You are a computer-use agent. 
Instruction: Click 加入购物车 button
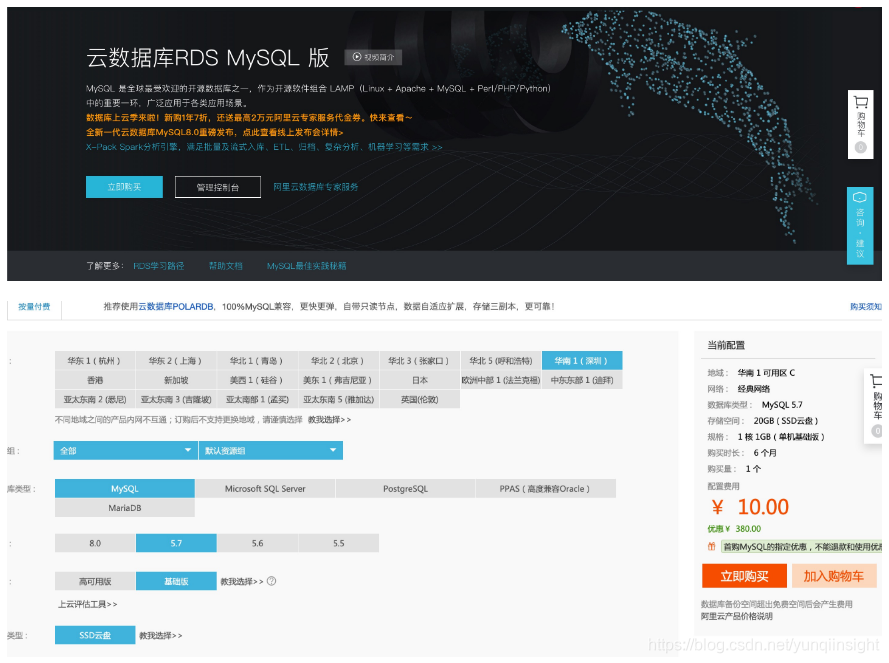click(833, 576)
